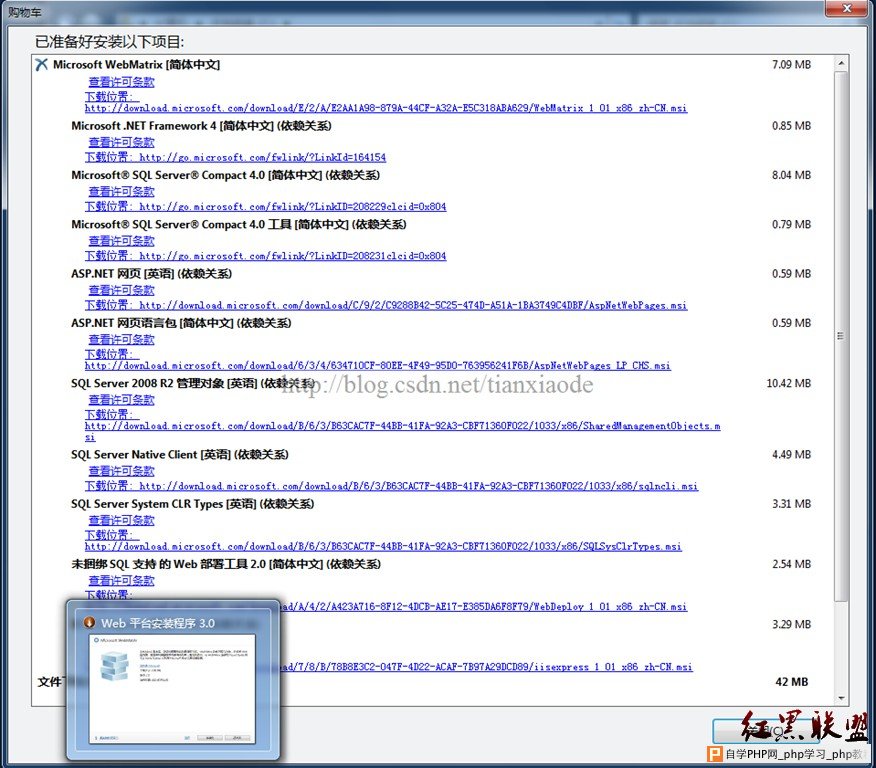Click the vertical scrollbar thumb
The width and height of the screenshot is (876, 768).
(x=841, y=336)
